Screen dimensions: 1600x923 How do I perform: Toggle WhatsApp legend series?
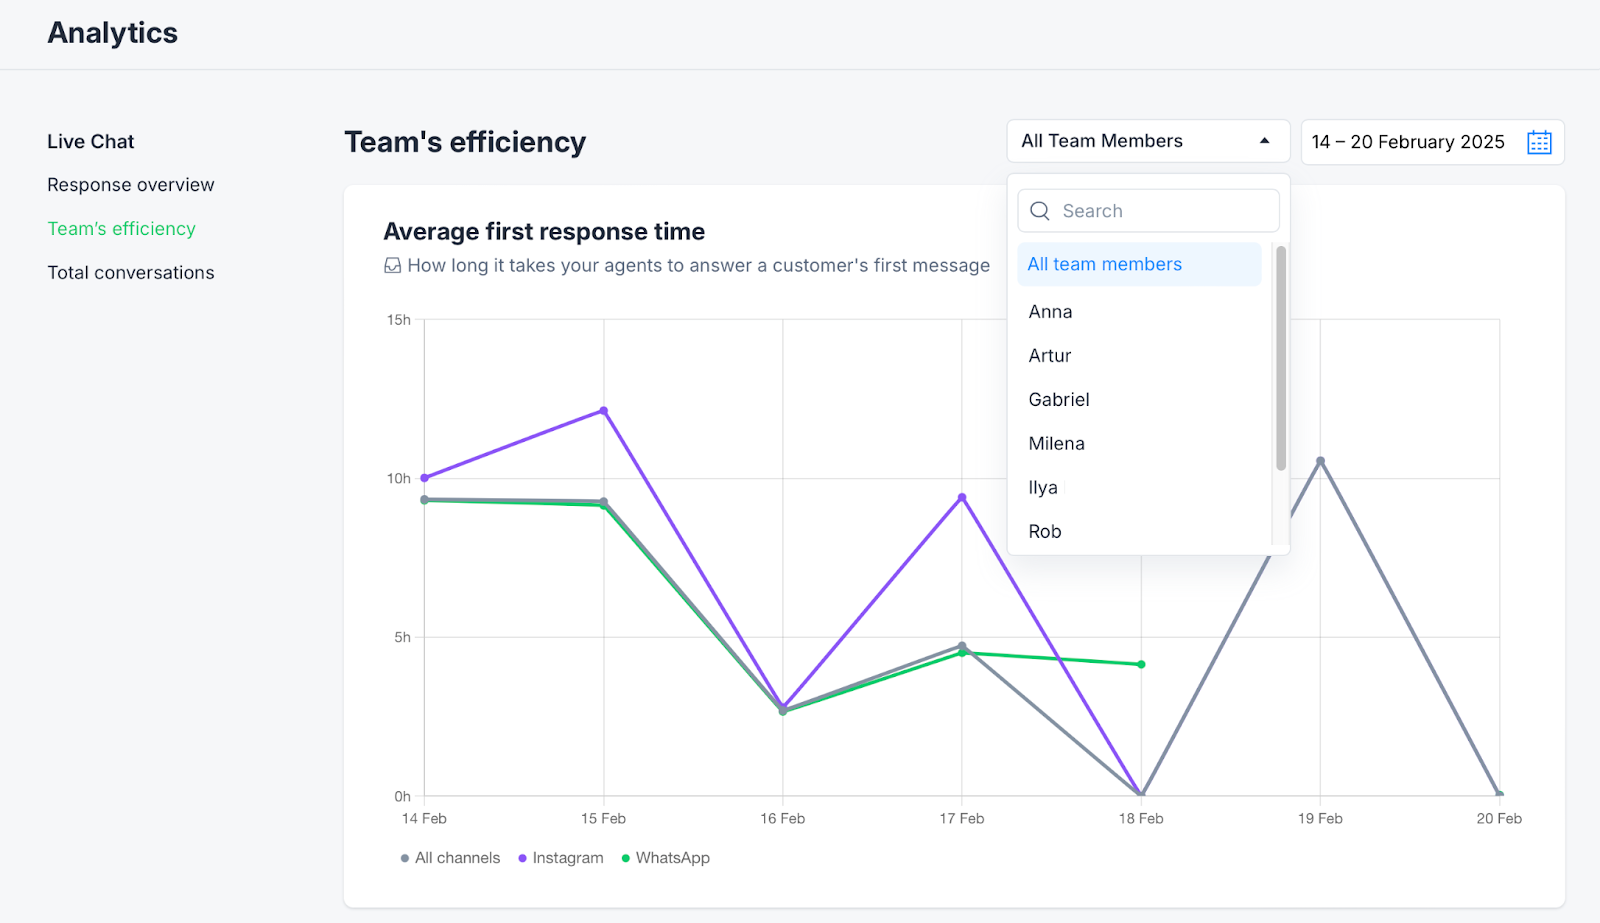[x=665, y=858]
